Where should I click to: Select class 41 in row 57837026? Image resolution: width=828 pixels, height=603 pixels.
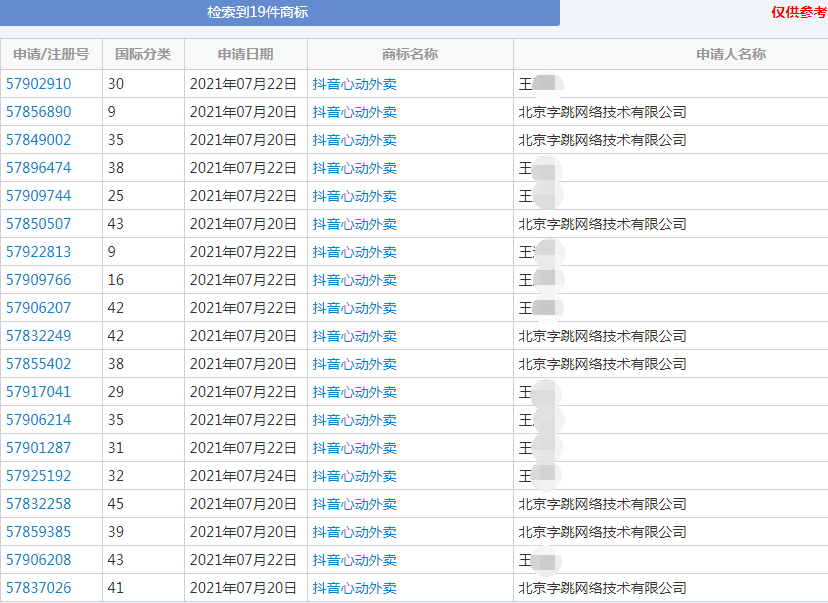pos(116,588)
